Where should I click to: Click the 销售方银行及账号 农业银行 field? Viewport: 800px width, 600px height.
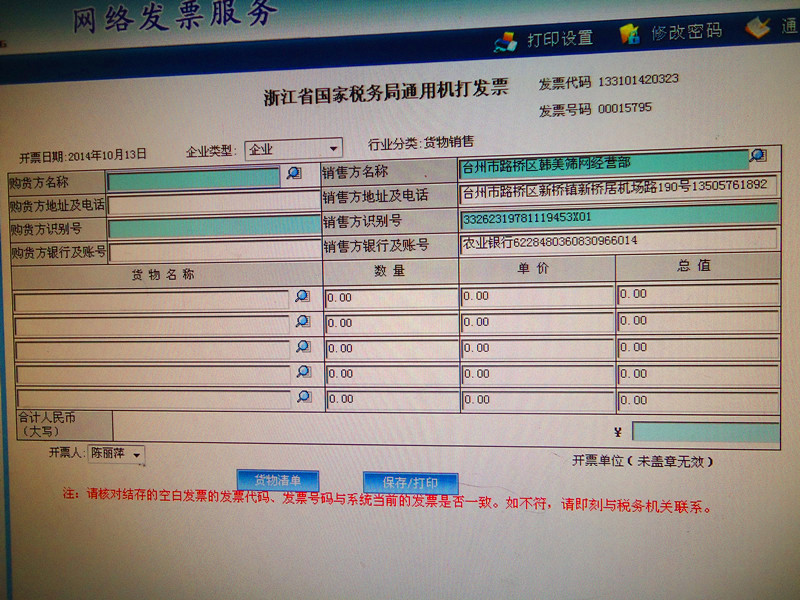pos(618,241)
